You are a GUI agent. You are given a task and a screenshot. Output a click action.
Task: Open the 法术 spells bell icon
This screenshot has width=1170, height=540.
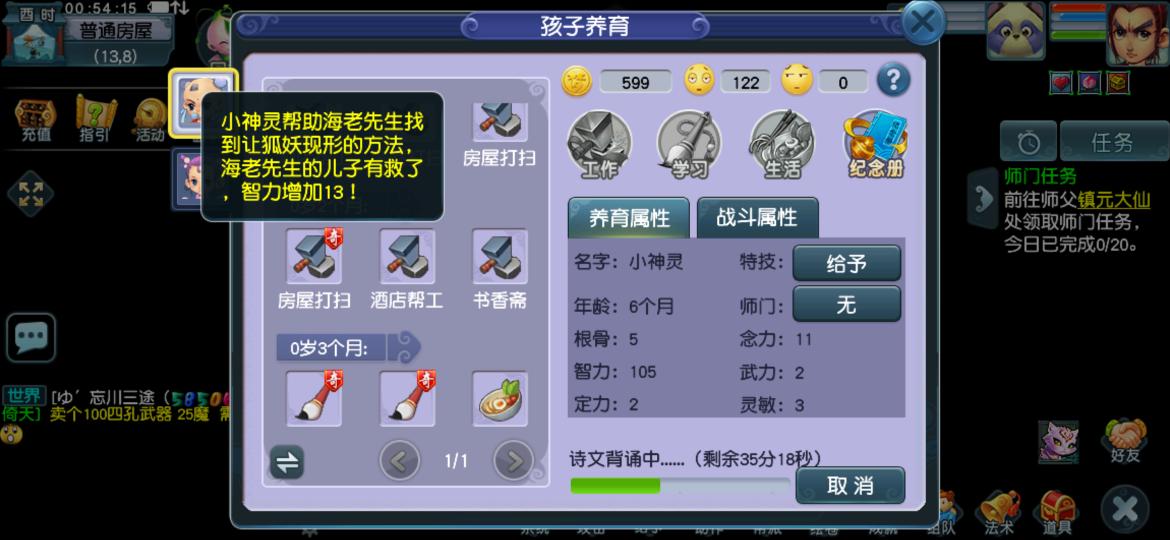pos(999,513)
